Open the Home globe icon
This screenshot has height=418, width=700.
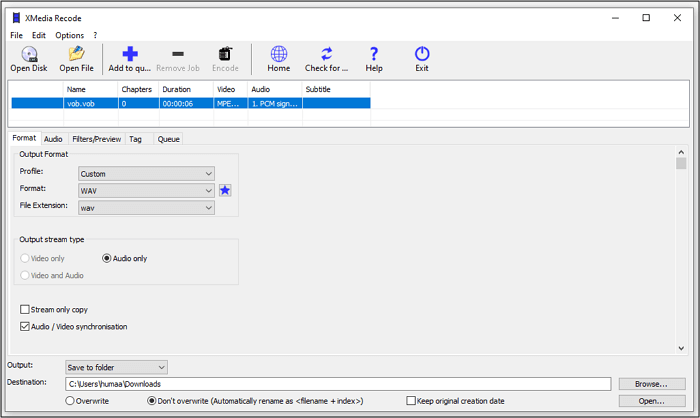(x=279, y=54)
